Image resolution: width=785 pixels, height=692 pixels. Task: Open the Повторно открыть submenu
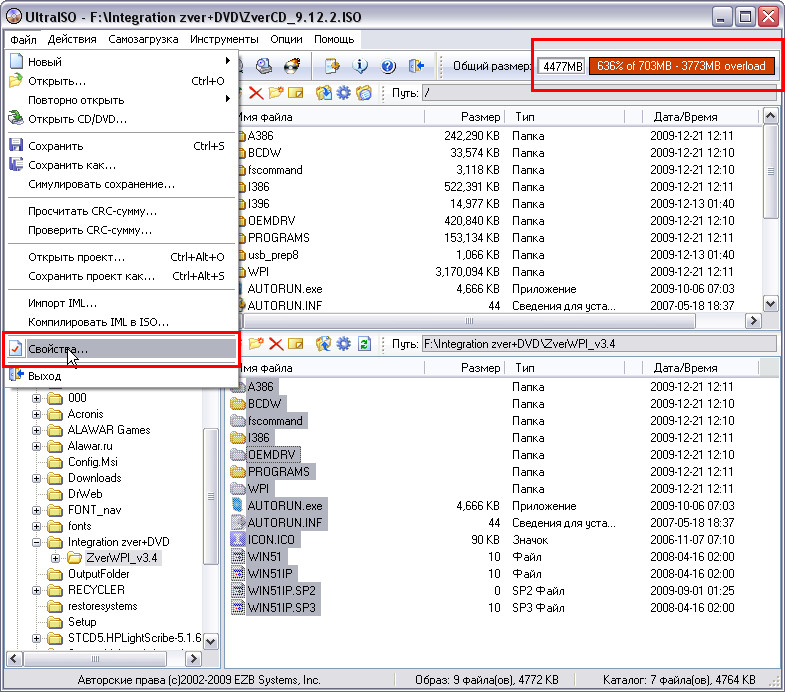pyautogui.click(x=122, y=100)
